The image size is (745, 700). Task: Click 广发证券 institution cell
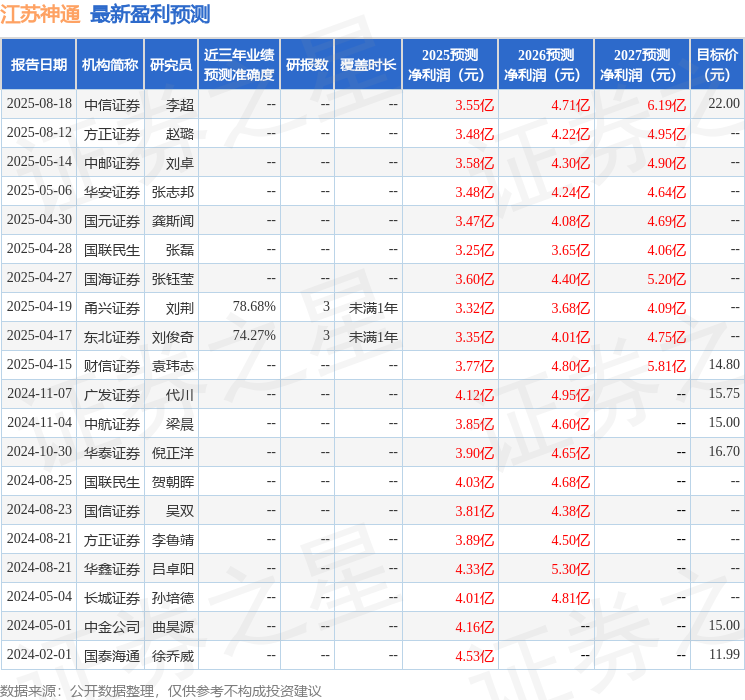coord(112,394)
